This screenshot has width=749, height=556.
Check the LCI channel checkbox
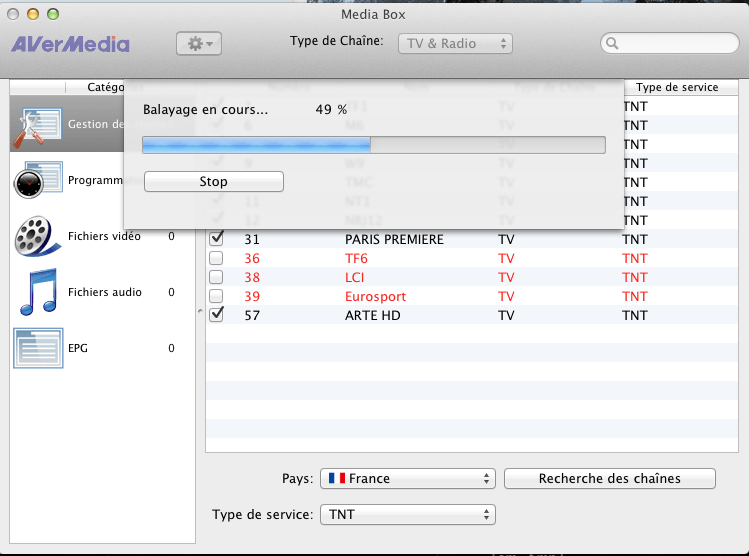point(216,277)
